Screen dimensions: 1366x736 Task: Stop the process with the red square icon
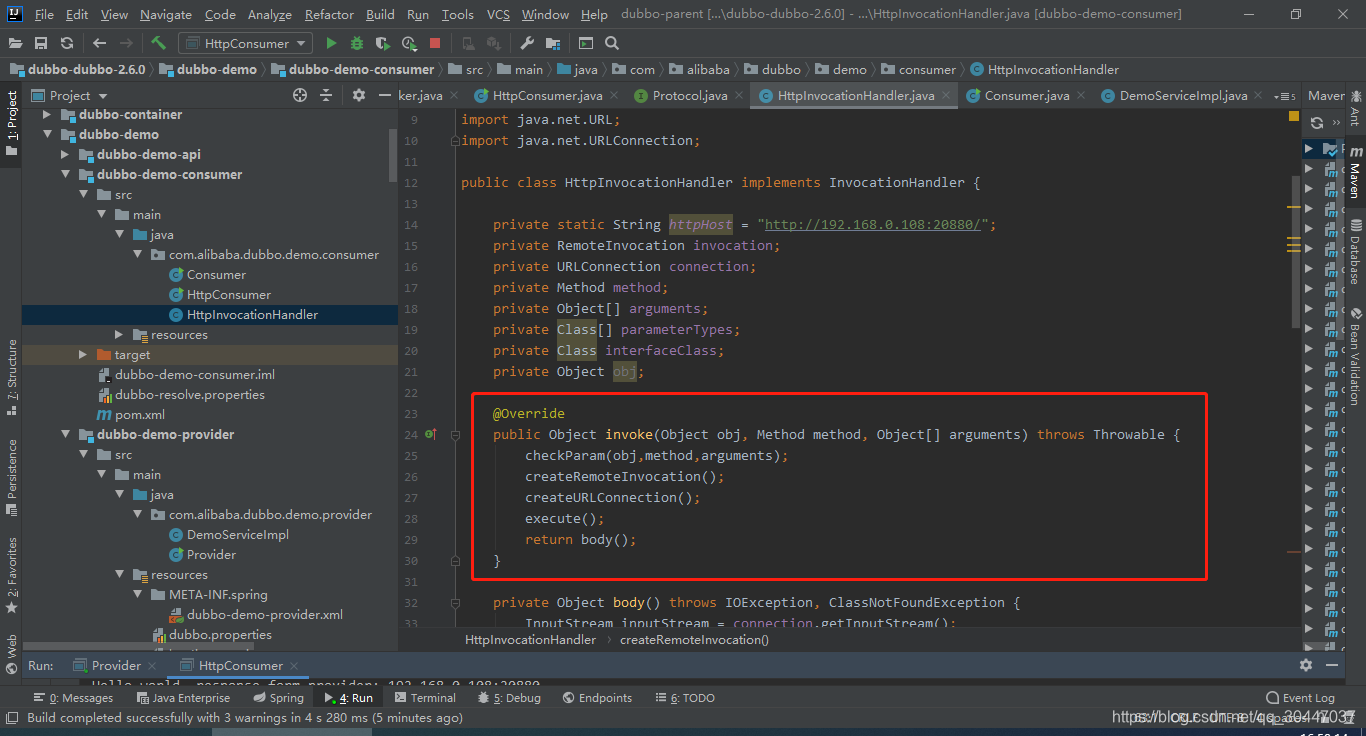click(x=435, y=43)
